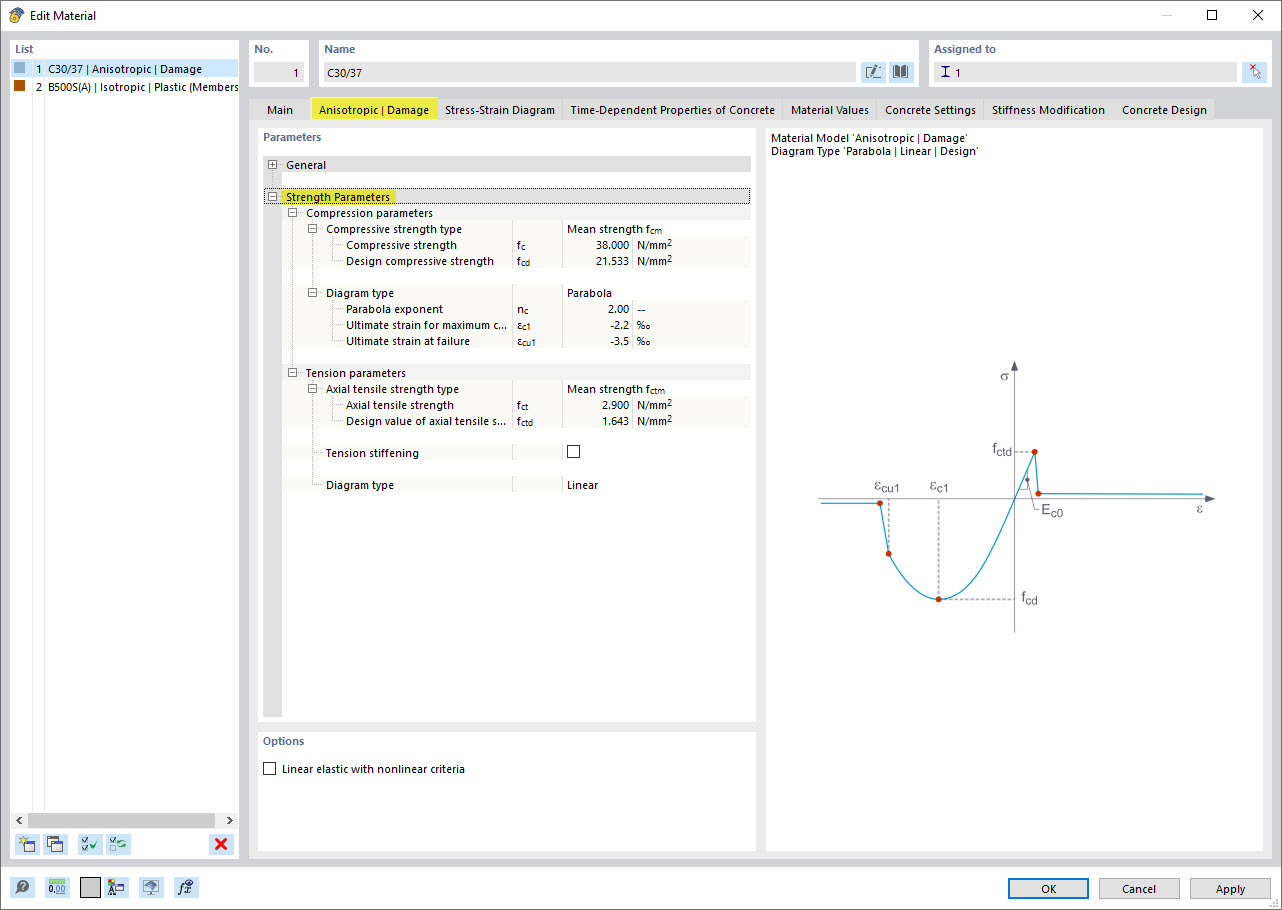Delete the material with the red X icon

(221, 844)
